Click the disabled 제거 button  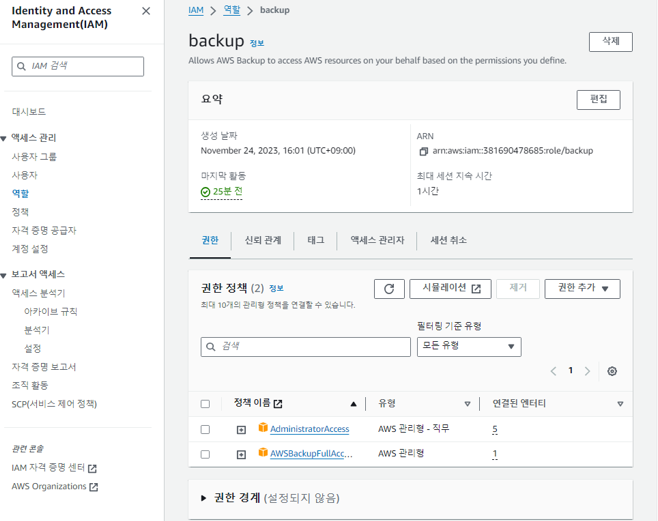tap(518, 289)
